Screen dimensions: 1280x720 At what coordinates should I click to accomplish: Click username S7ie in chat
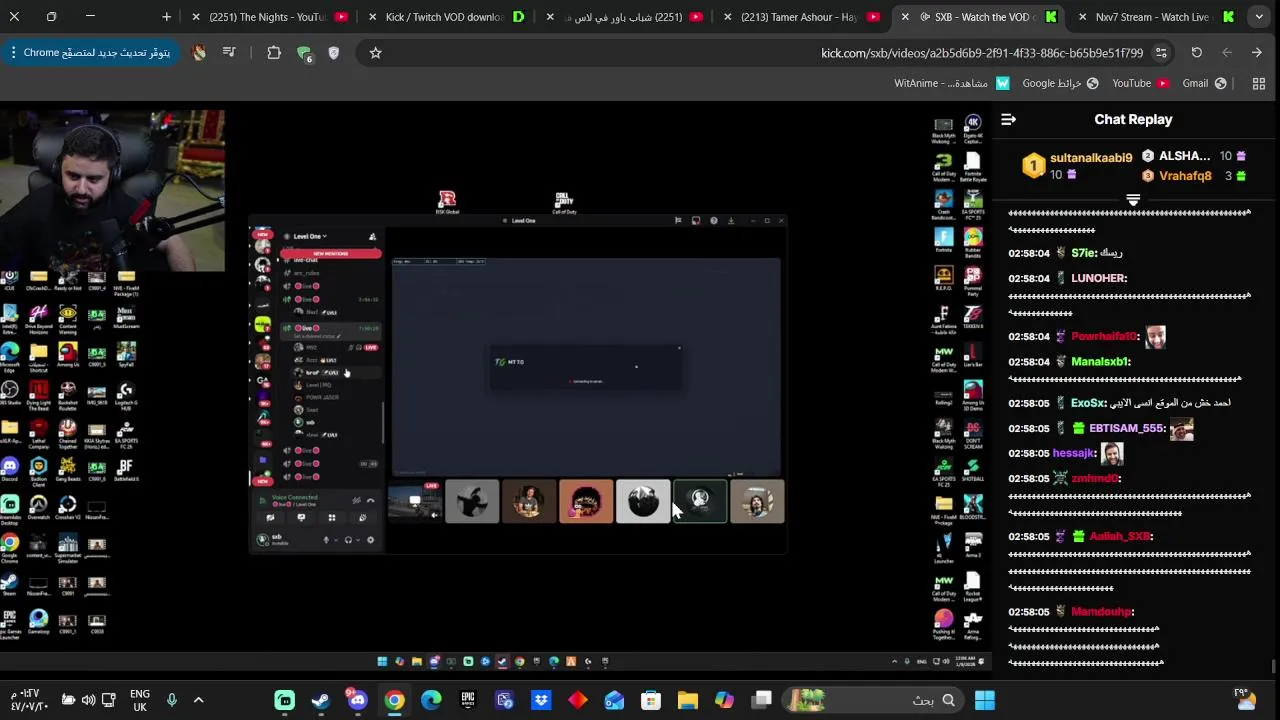(1083, 254)
